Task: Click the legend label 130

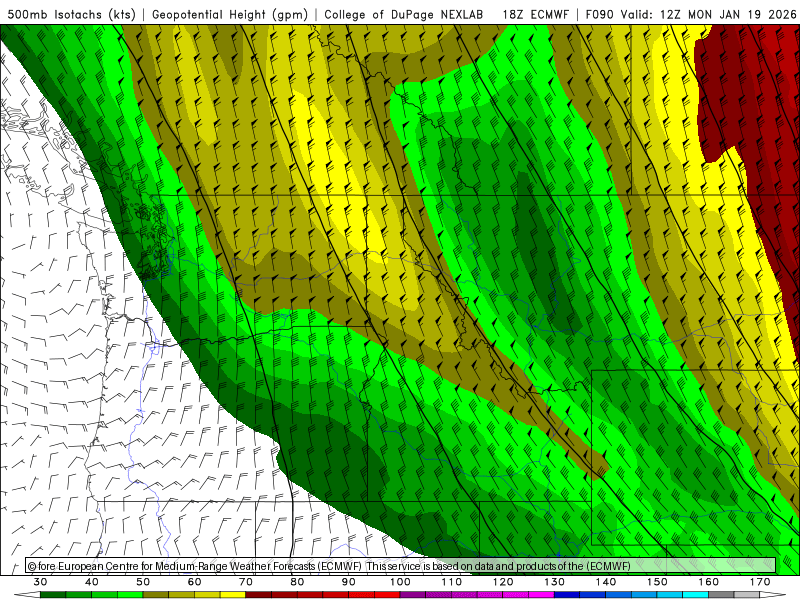Action: 554,582
